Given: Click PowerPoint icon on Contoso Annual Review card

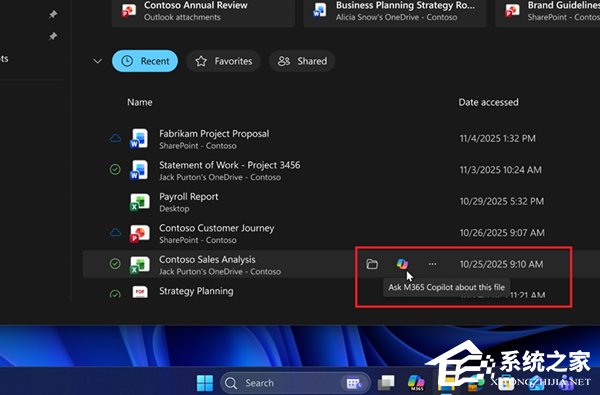Looking at the screenshot, I should point(129,10).
